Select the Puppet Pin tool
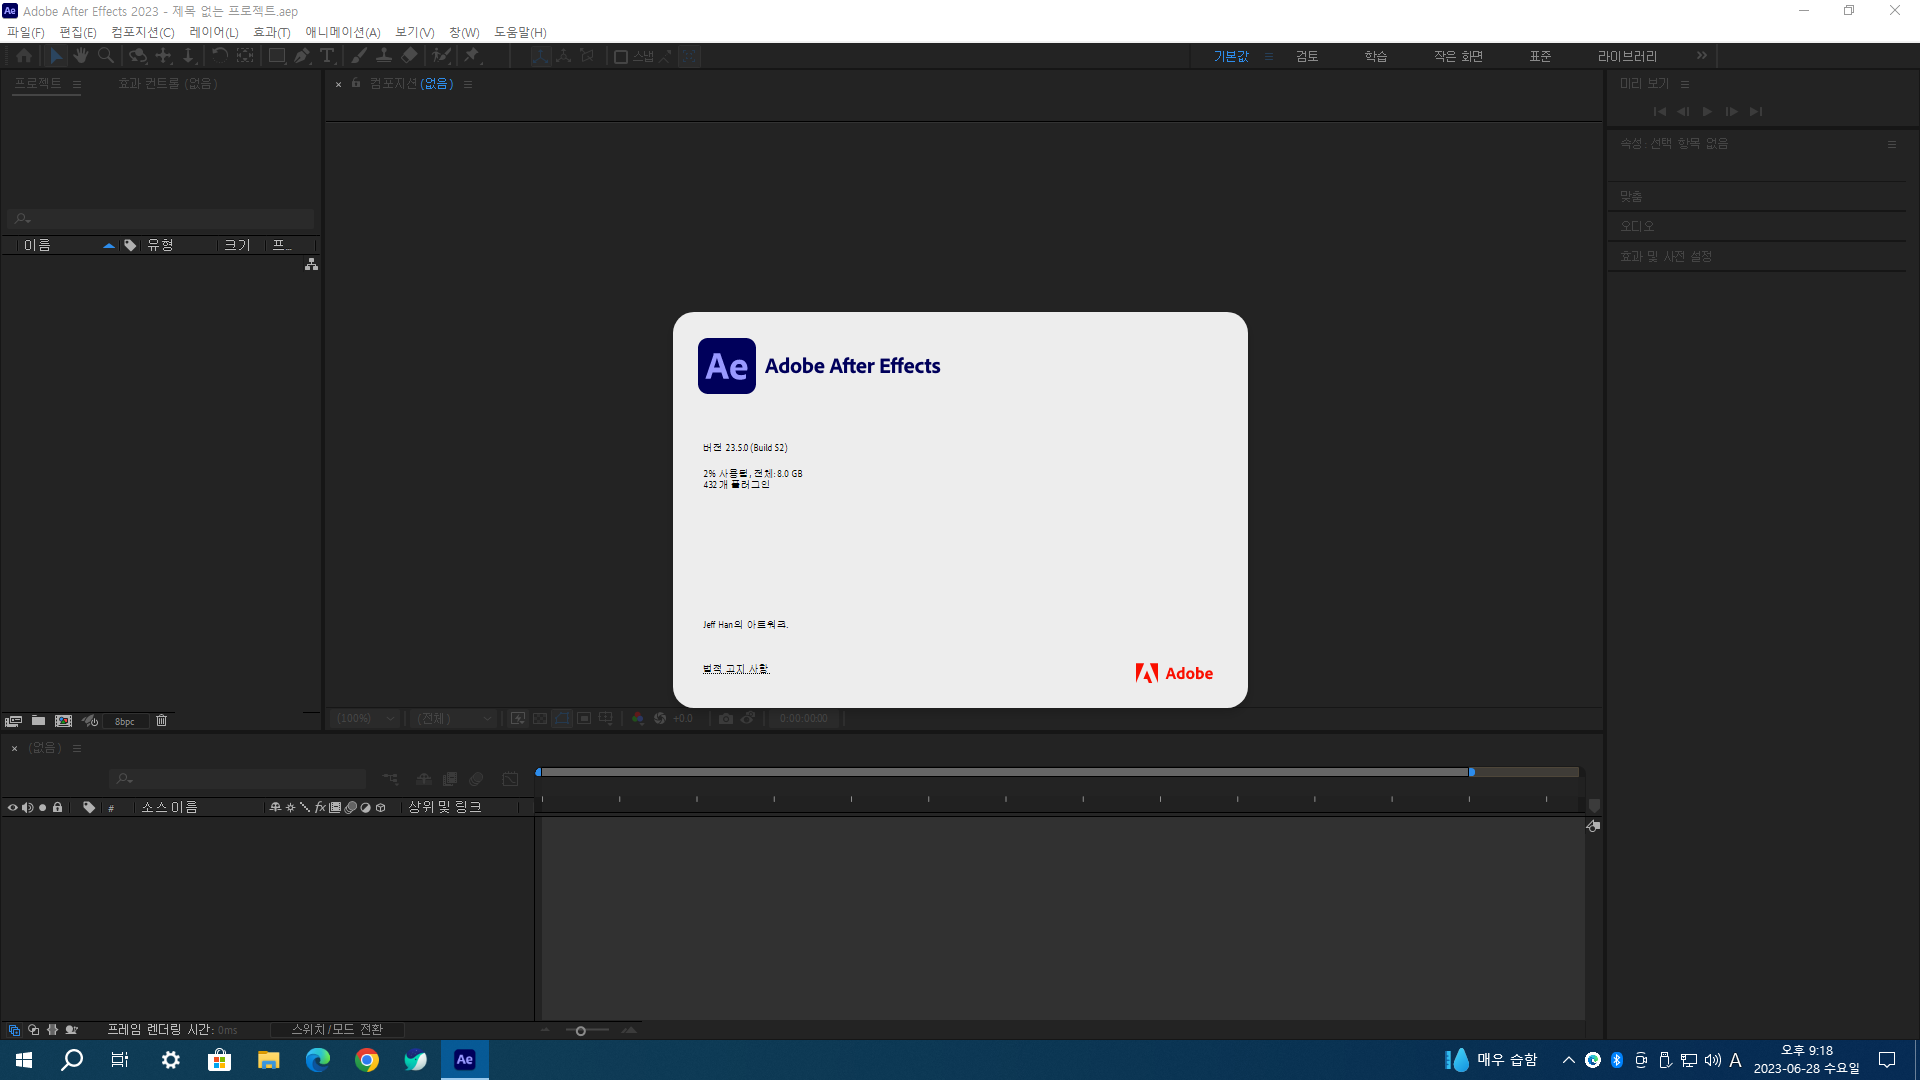 click(472, 56)
